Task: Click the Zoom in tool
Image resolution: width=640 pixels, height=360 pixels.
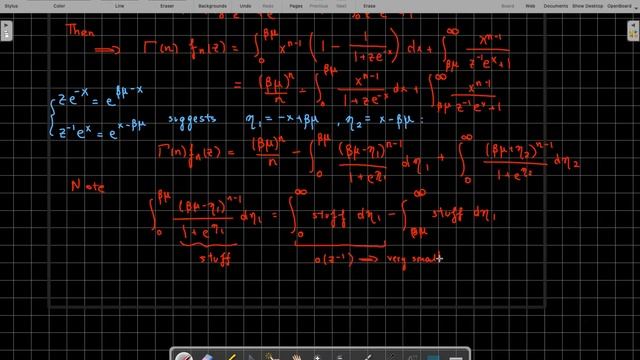Action: click(318, 358)
